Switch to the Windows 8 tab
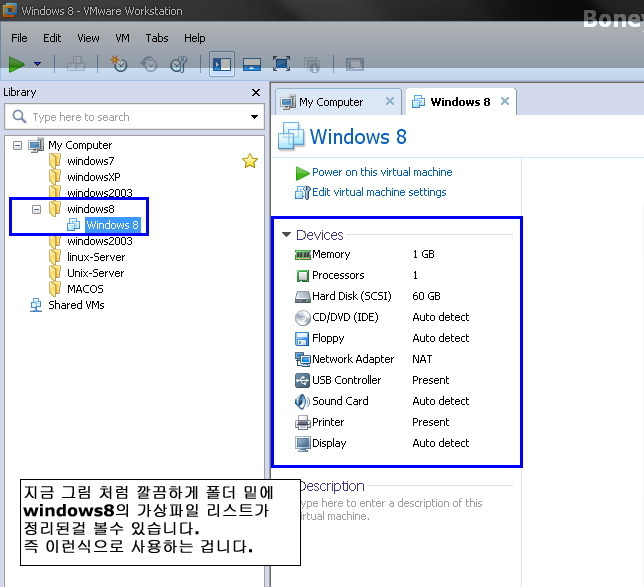This screenshot has height=587, width=644. pyautogui.click(x=460, y=102)
